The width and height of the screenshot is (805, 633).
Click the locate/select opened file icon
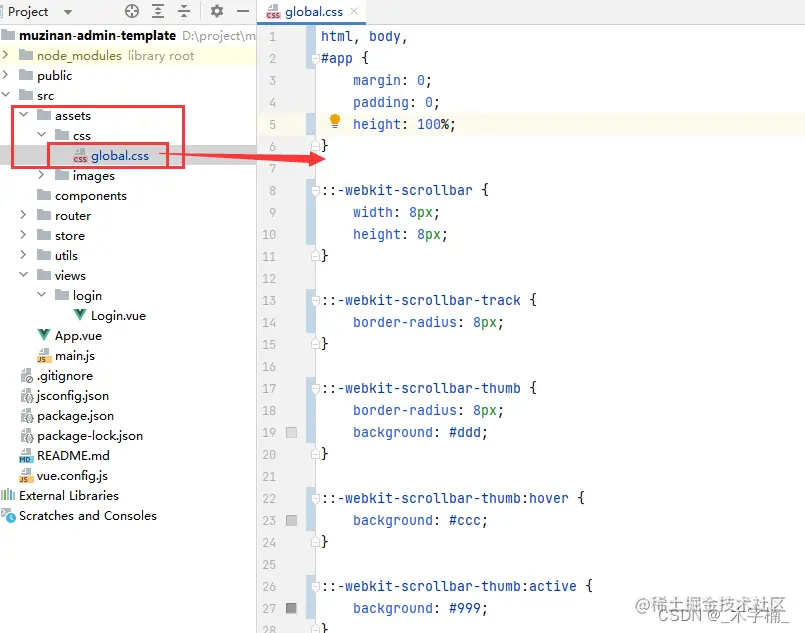[132, 11]
